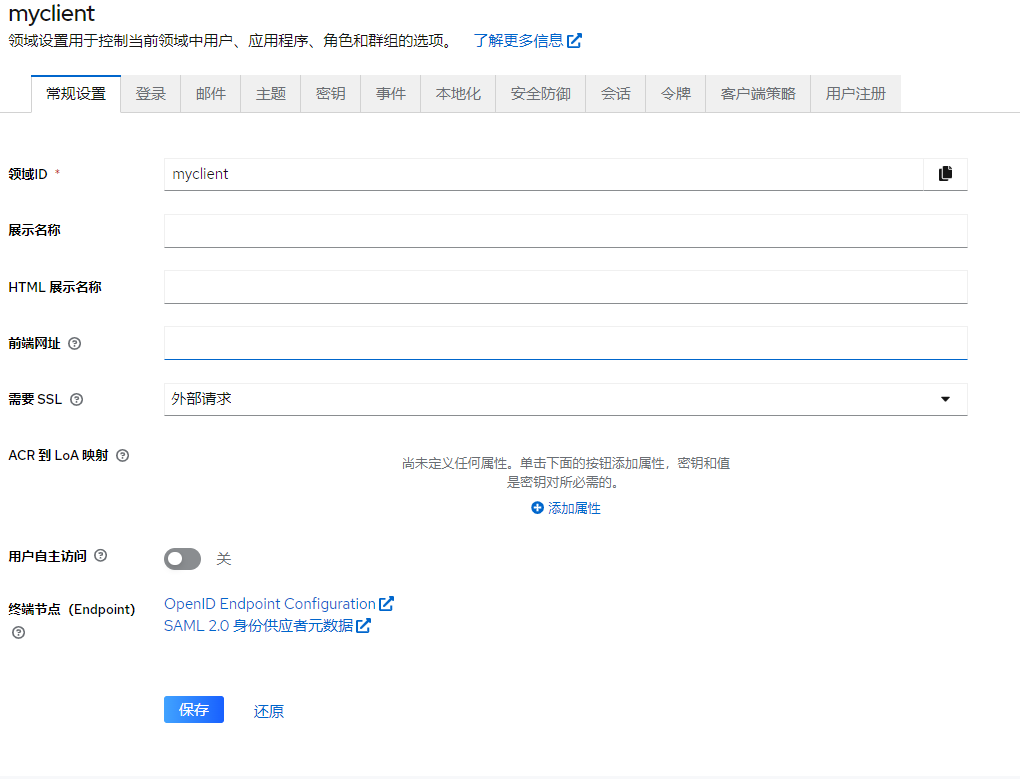Screen dimensions: 1020x779
Task: Click the 还原 button
Action: tap(269, 711)
